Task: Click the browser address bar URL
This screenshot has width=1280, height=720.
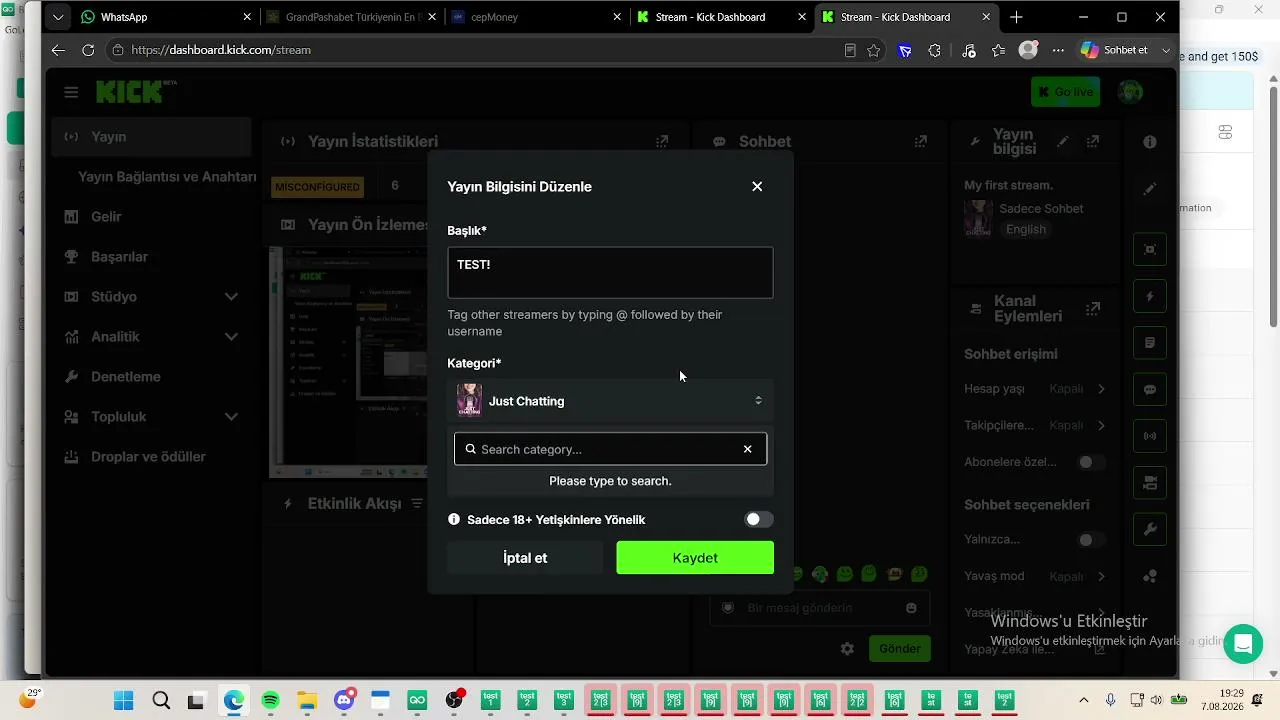Action: coord(221,50)
